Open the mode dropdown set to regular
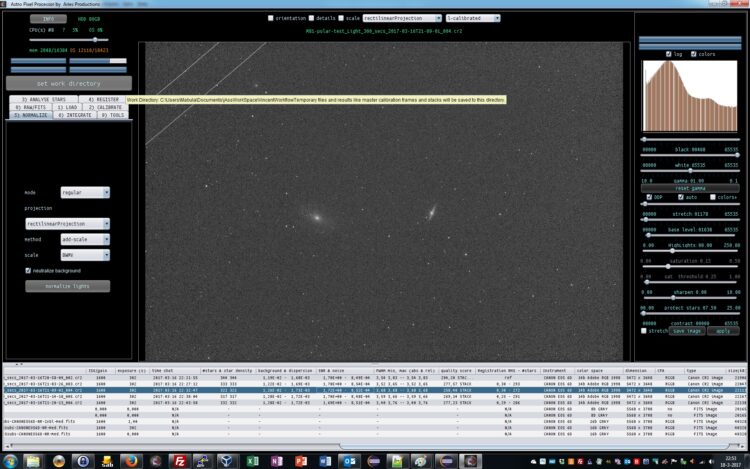This screenshot has width=750, height=469. [85, 192]
